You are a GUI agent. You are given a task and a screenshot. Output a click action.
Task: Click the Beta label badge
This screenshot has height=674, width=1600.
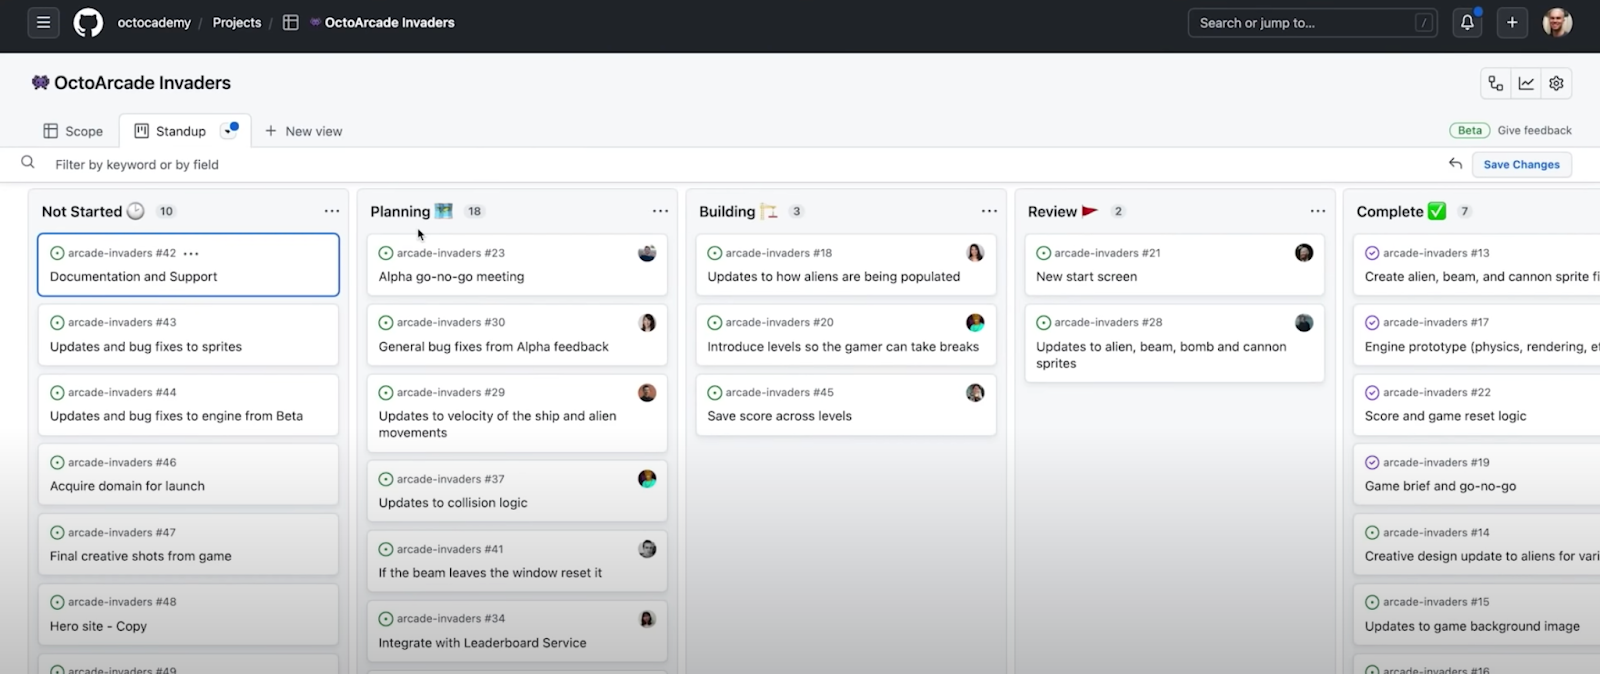[x=1469, y=130]
